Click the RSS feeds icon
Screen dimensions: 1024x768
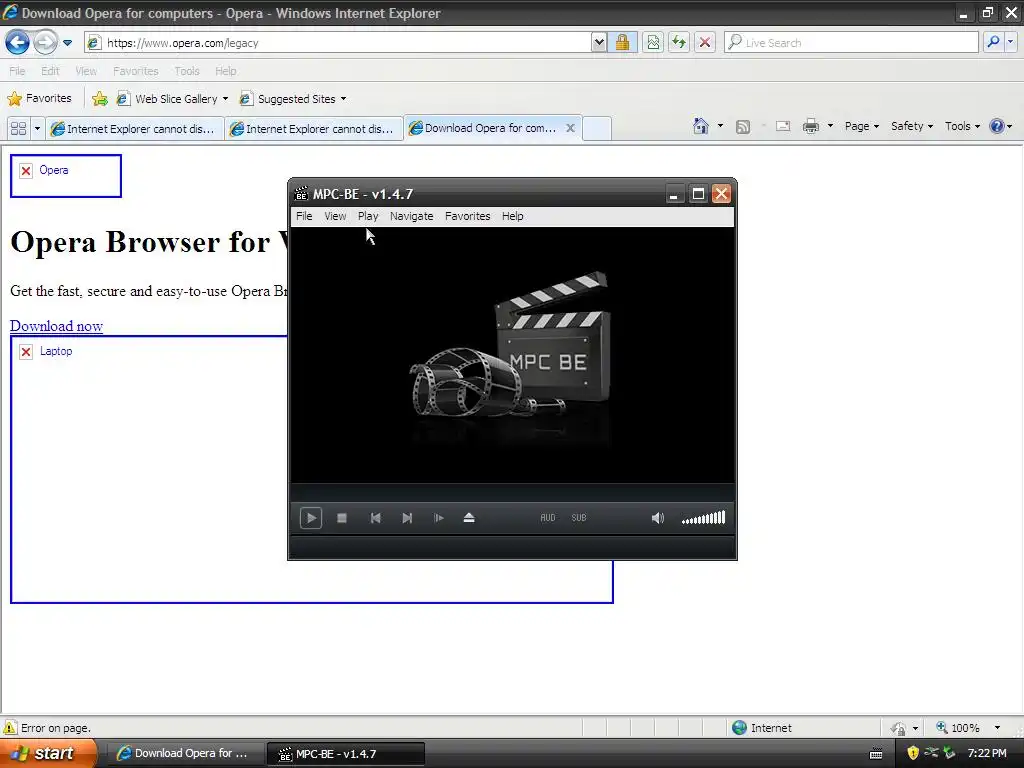click(x=743, y=127)
